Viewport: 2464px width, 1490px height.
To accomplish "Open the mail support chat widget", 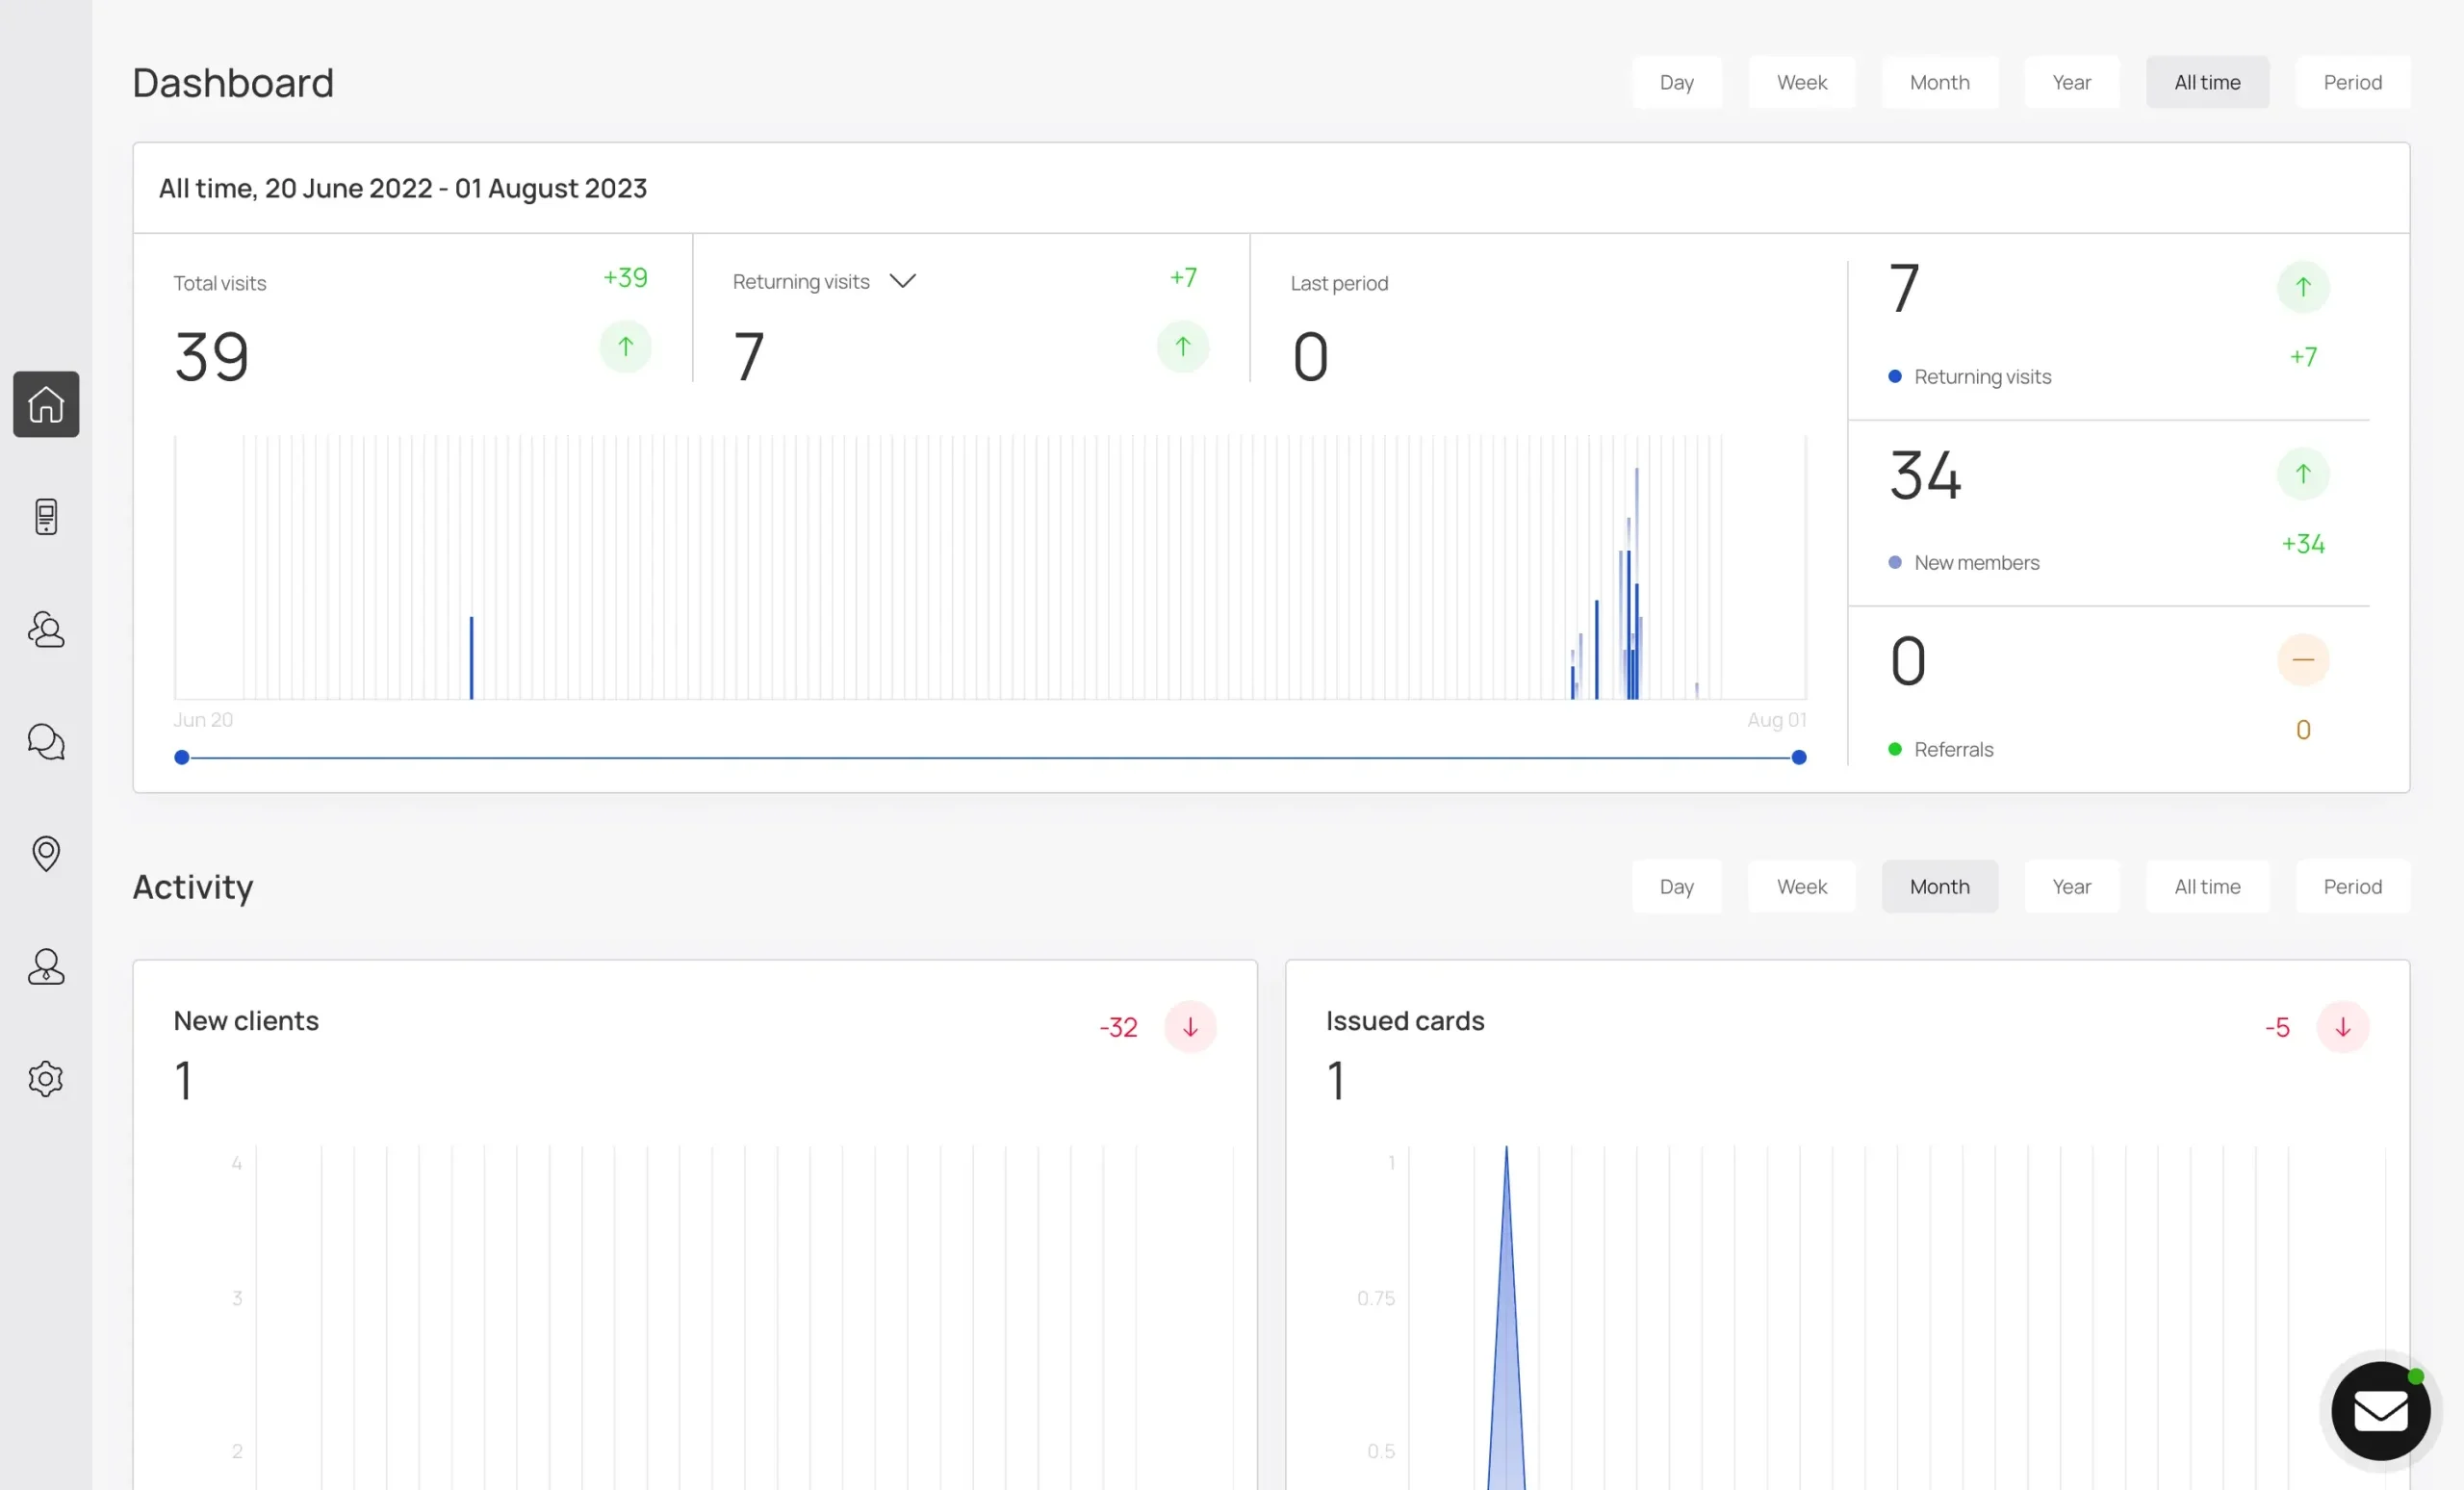I will (x=2381, y=1411).
